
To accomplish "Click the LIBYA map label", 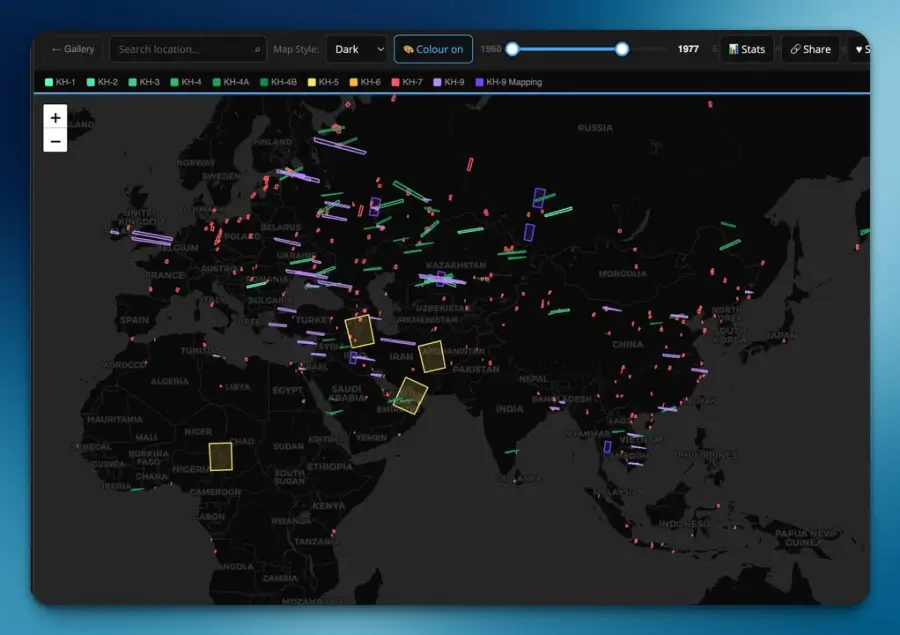I will [x=237, y=388].
